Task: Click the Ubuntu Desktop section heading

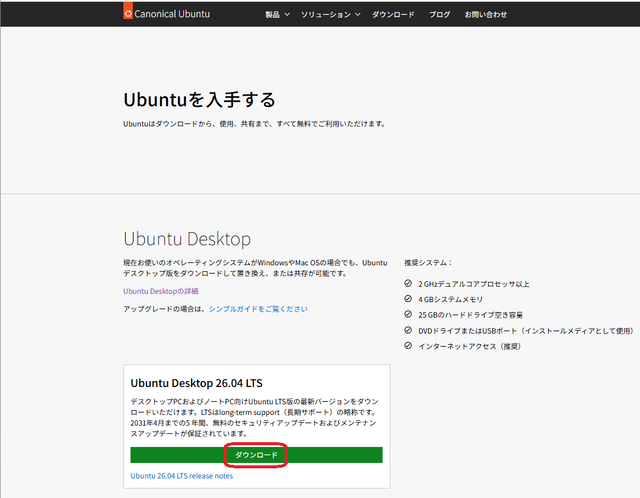Action: tap(187, 239)
